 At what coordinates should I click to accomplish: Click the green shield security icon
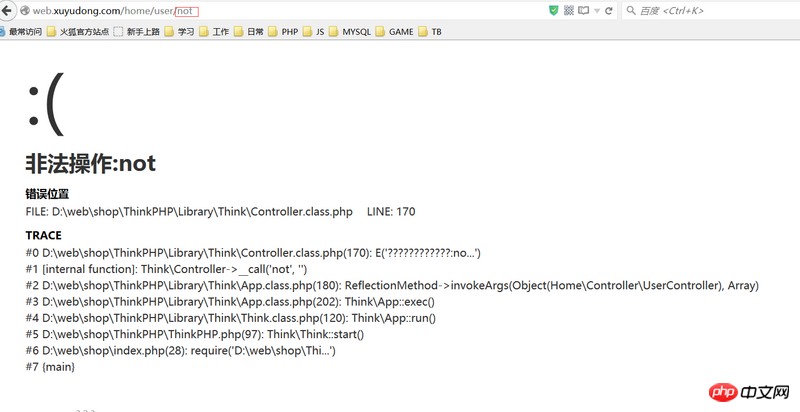point(554,11)
